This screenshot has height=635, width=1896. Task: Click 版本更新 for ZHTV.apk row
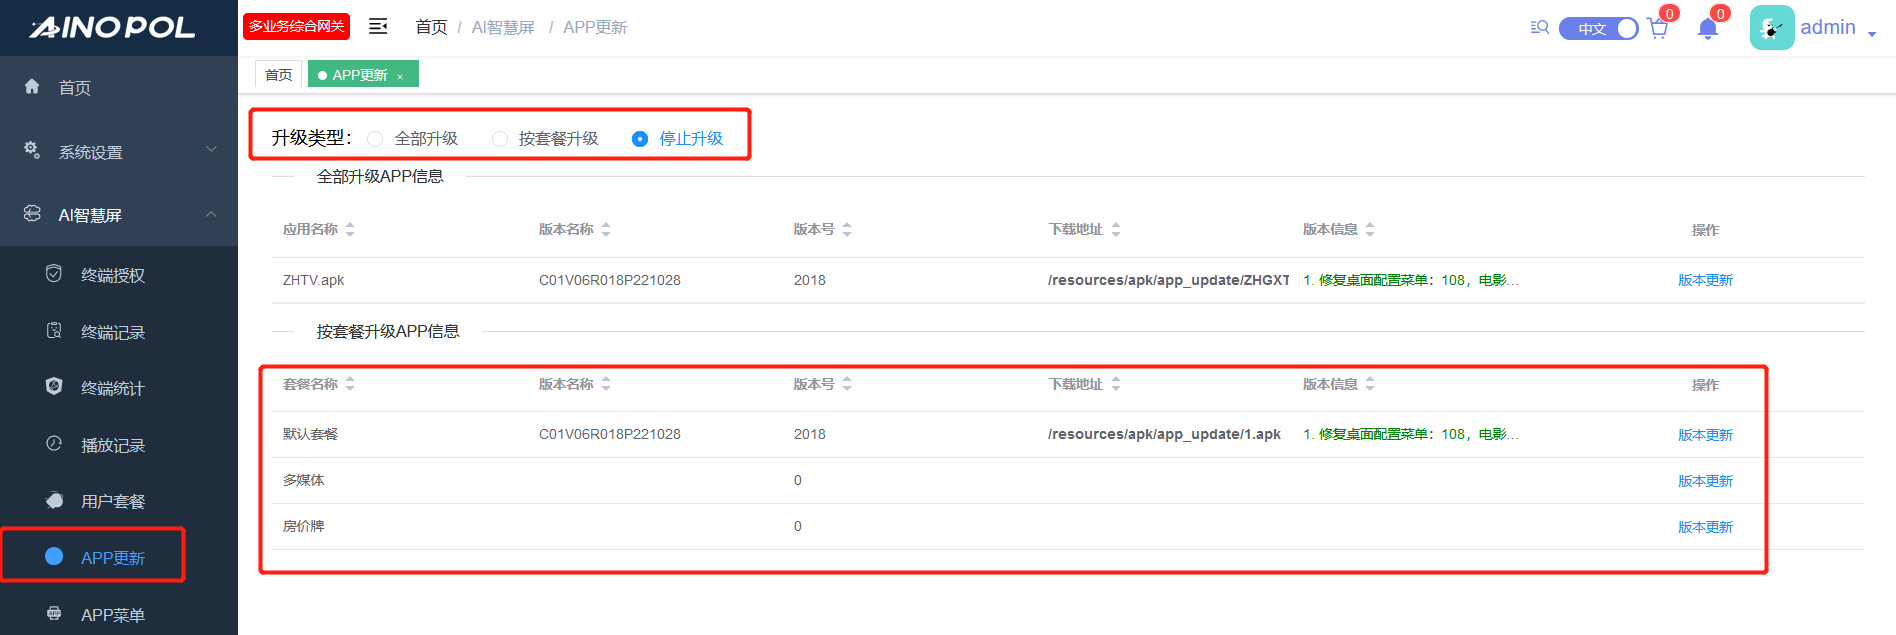(1705, 280)
